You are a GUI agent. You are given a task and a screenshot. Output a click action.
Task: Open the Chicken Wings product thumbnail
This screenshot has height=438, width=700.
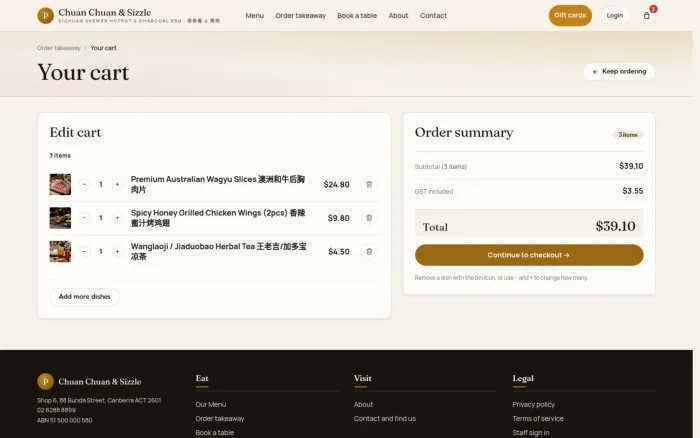point(60,218)
